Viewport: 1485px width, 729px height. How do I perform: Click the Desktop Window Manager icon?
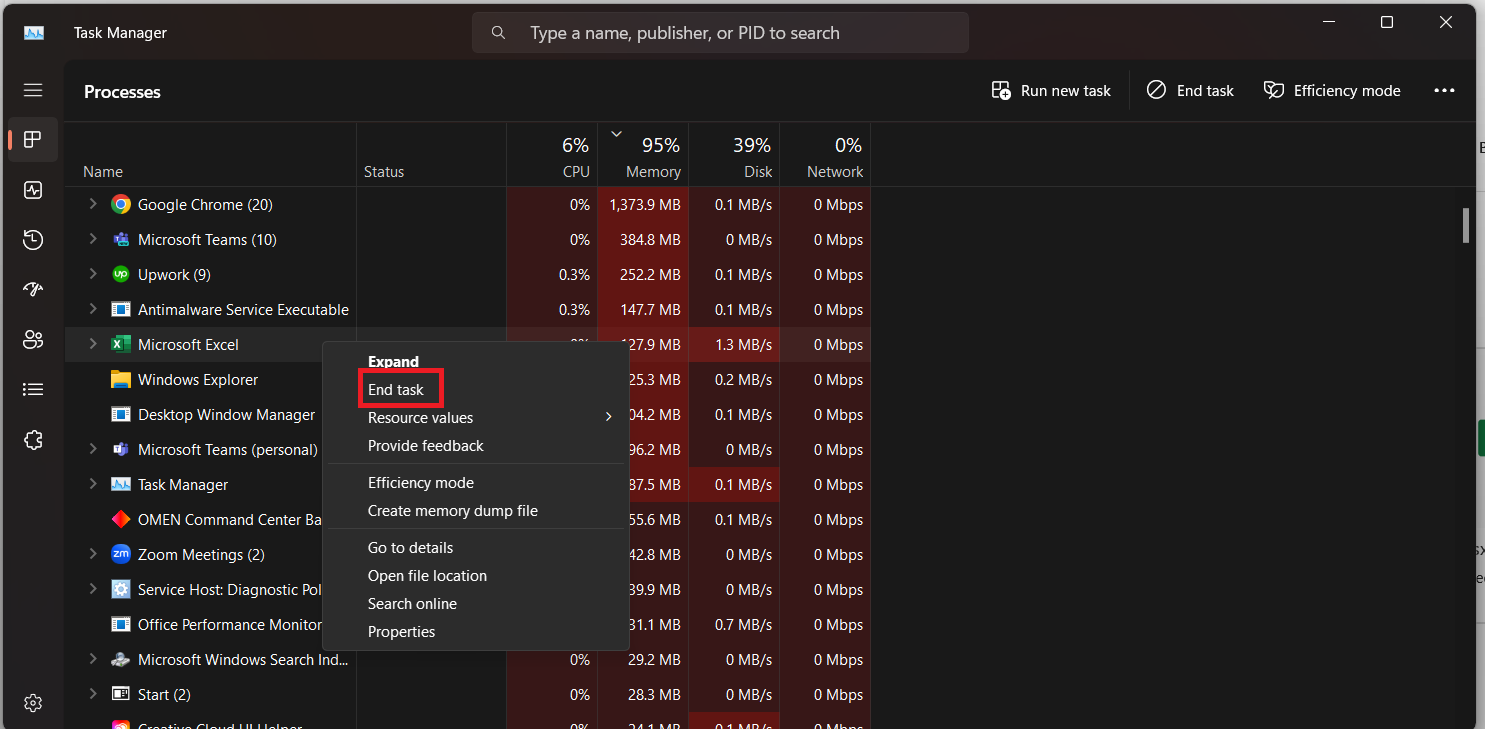click(121, 414)
